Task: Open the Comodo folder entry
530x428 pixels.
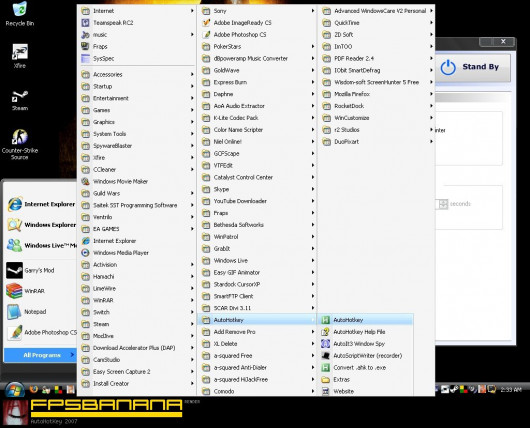Action: point(258,391)
